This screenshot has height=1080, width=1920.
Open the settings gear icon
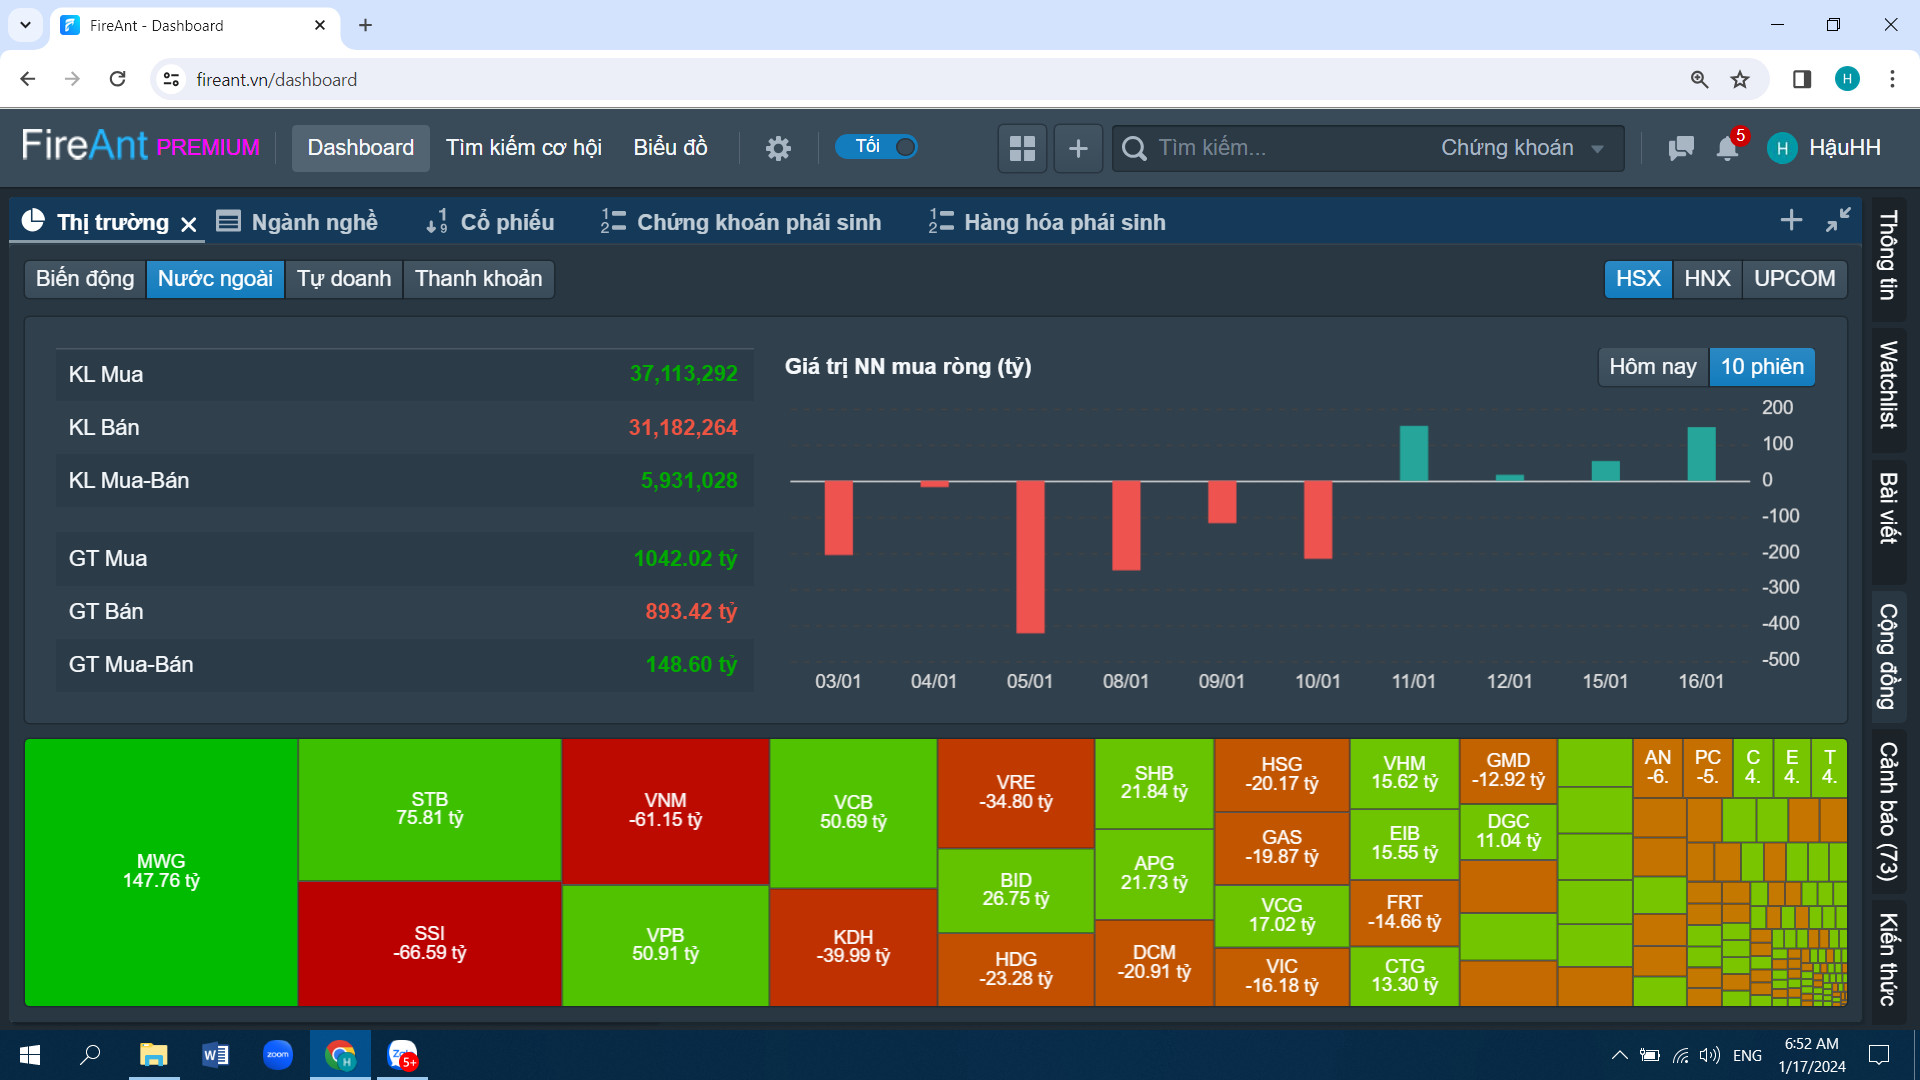click(778, 148)
